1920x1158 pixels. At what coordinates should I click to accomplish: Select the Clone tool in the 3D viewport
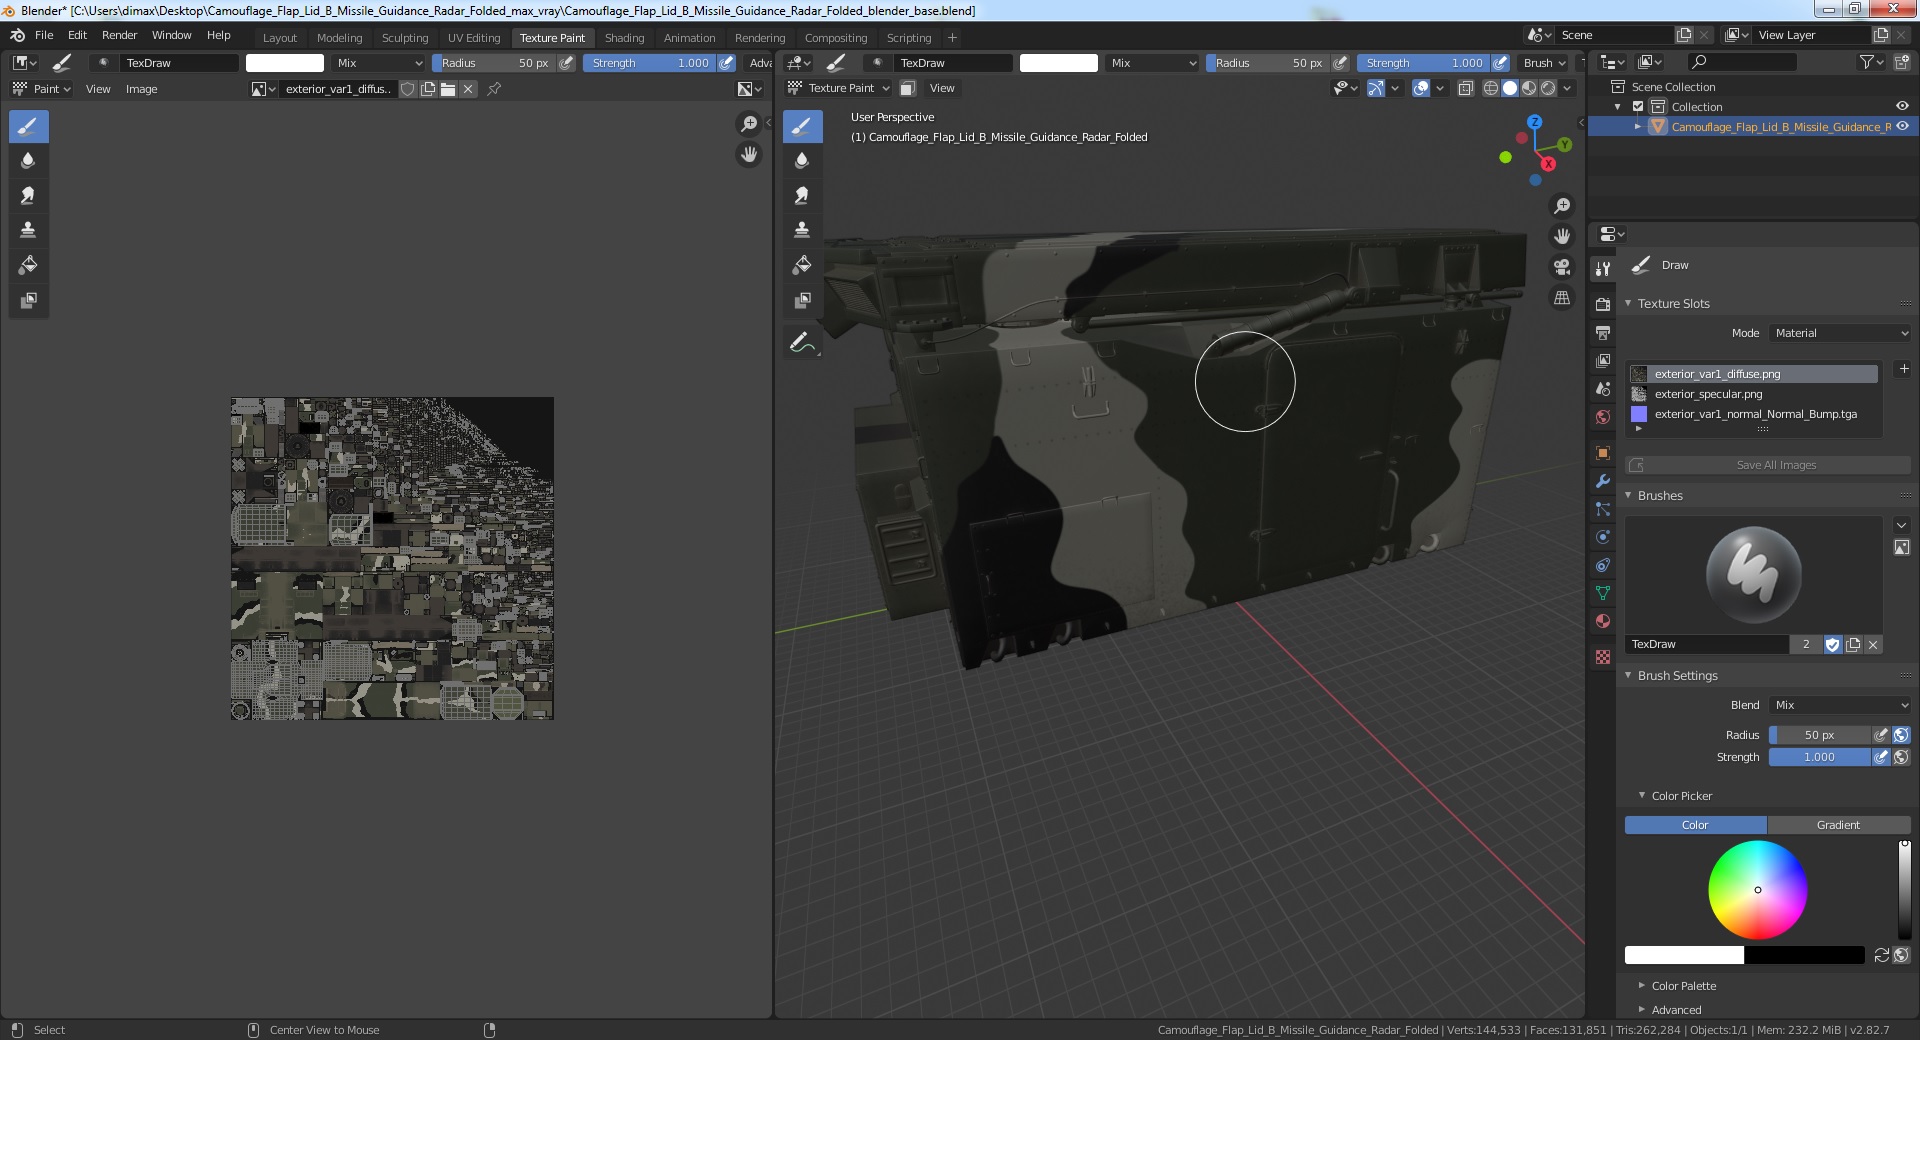(x=802, y=230)
